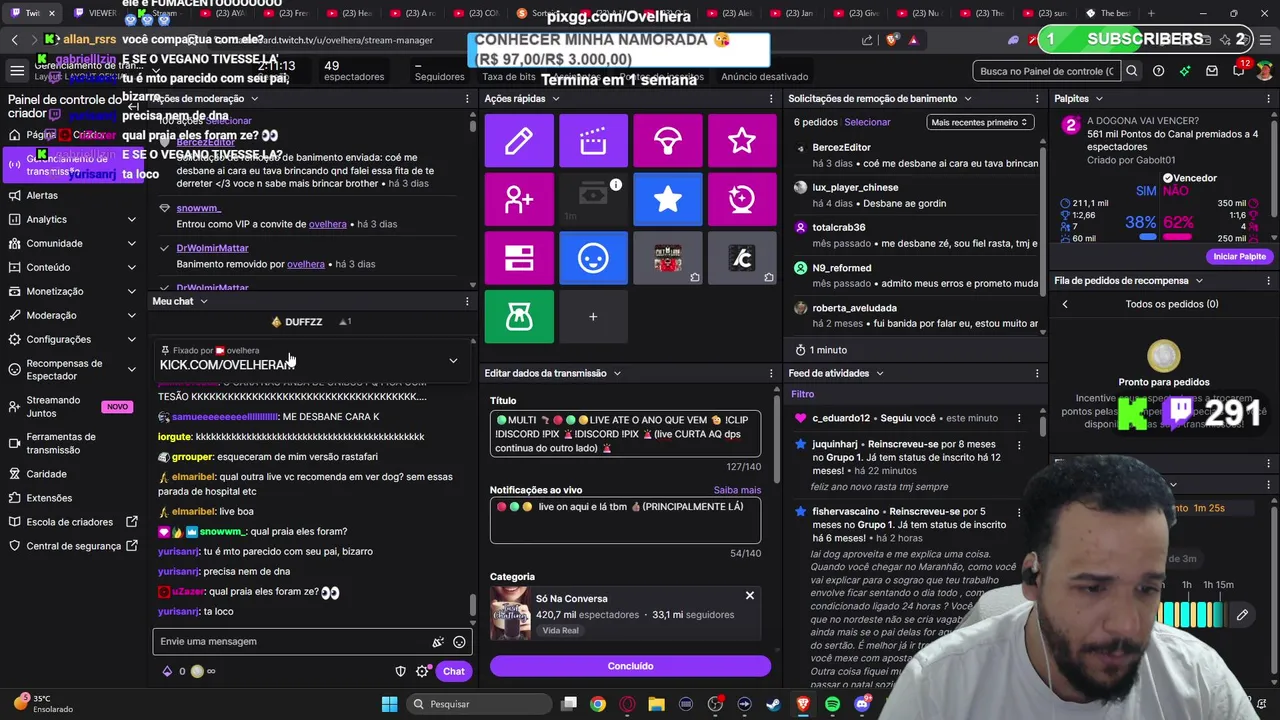The width and height of the screenshot is (1280, 720).
Task: Click the Busca no Painel de controle field
Action: coord(1047,71)
